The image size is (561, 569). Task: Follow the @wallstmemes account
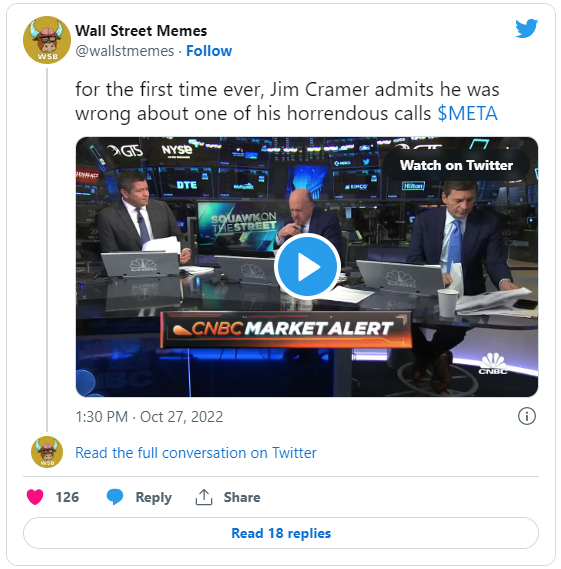(x=209, y=51)
